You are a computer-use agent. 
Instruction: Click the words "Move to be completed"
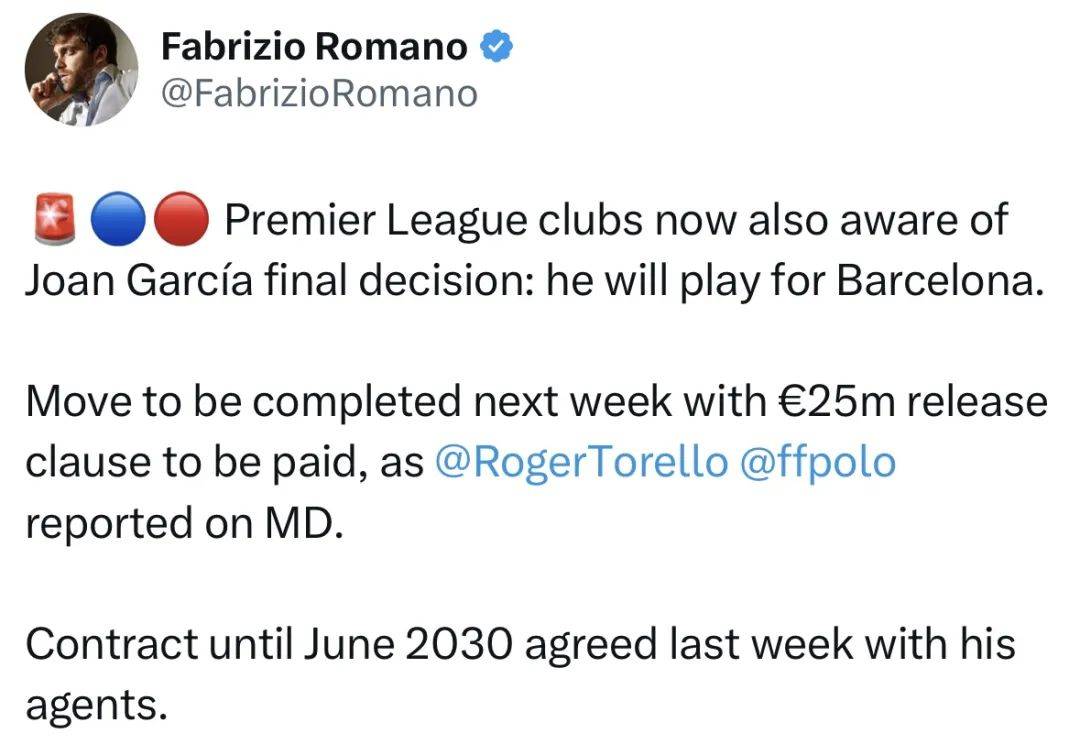point(242,403)
